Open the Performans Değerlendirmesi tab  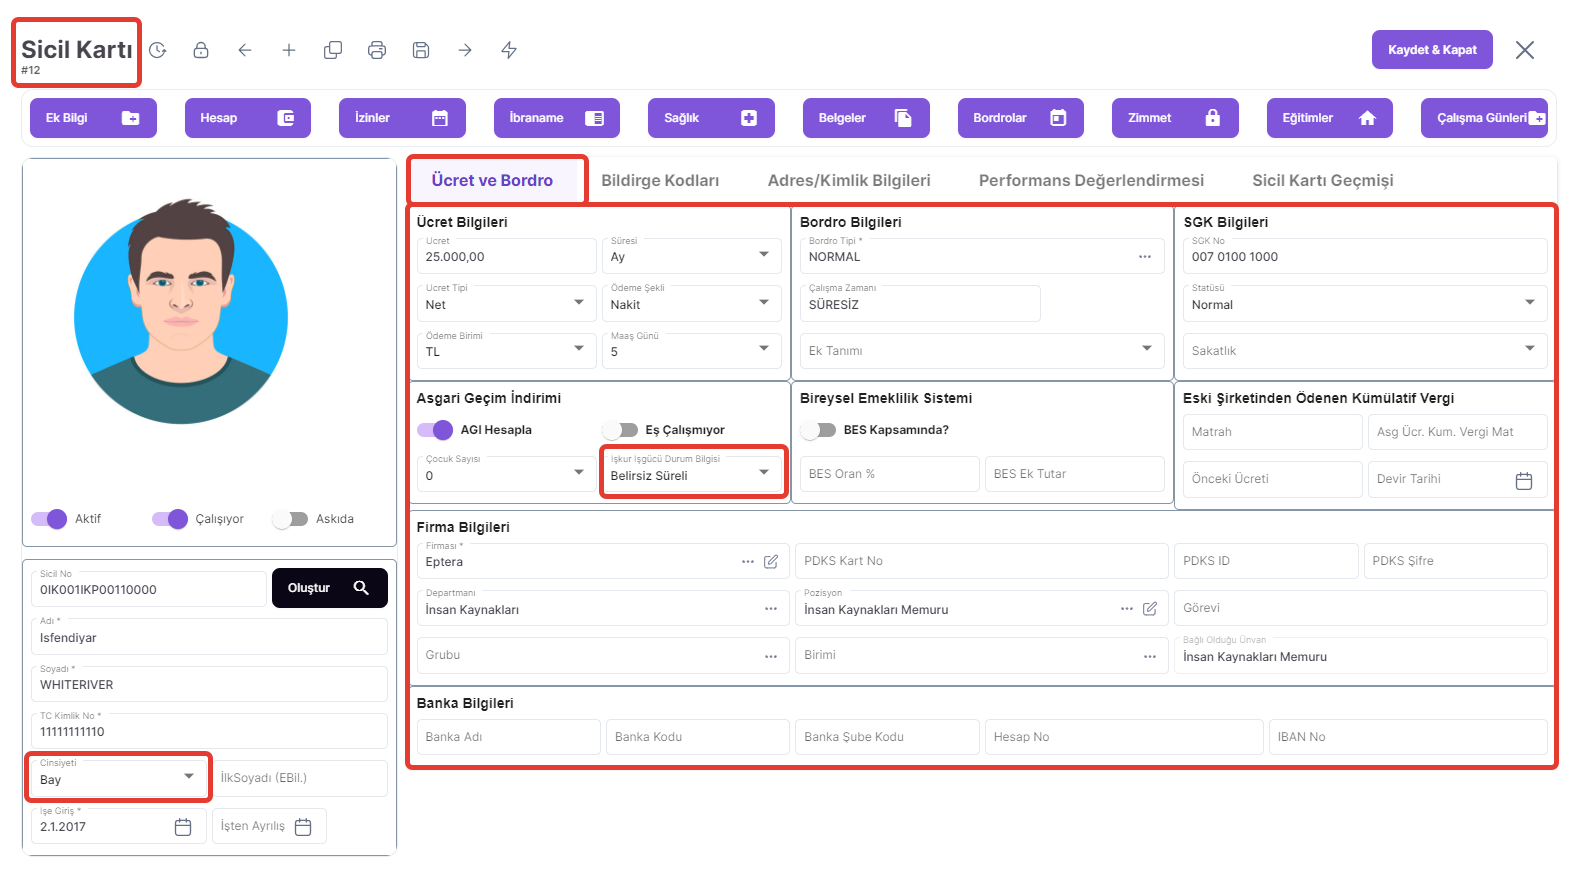[1091, 181]
